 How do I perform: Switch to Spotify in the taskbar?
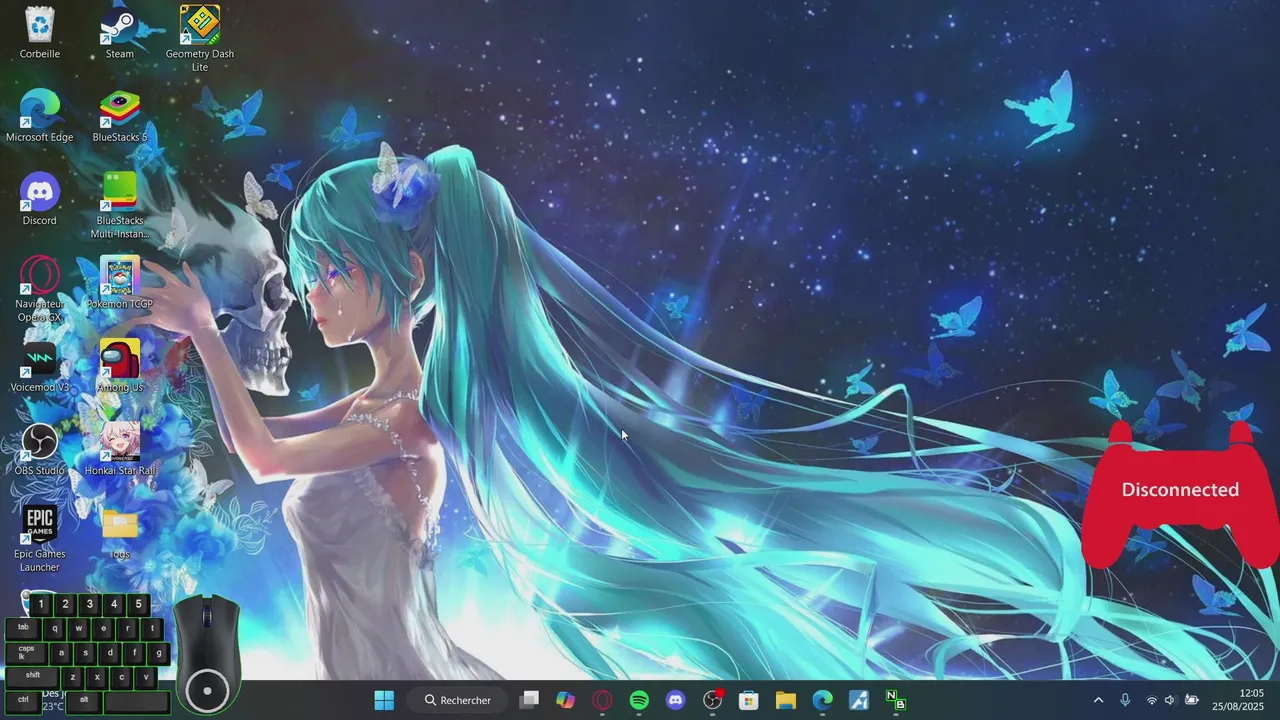[x=639, y=700]
